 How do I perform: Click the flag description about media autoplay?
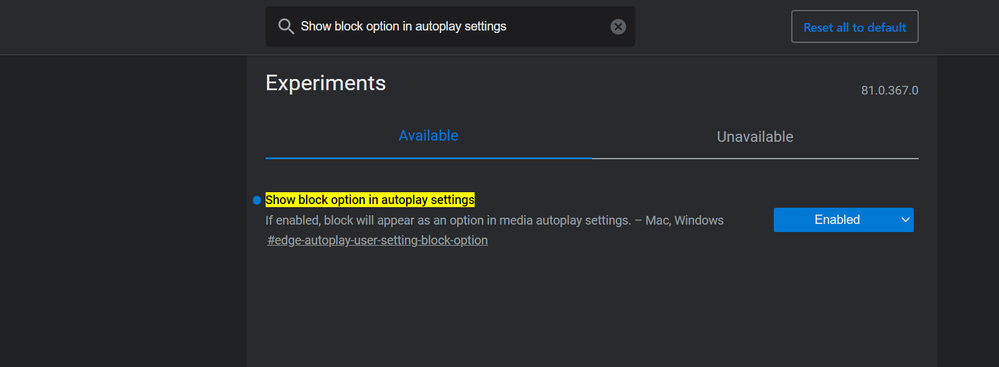[x=445, y=220]
